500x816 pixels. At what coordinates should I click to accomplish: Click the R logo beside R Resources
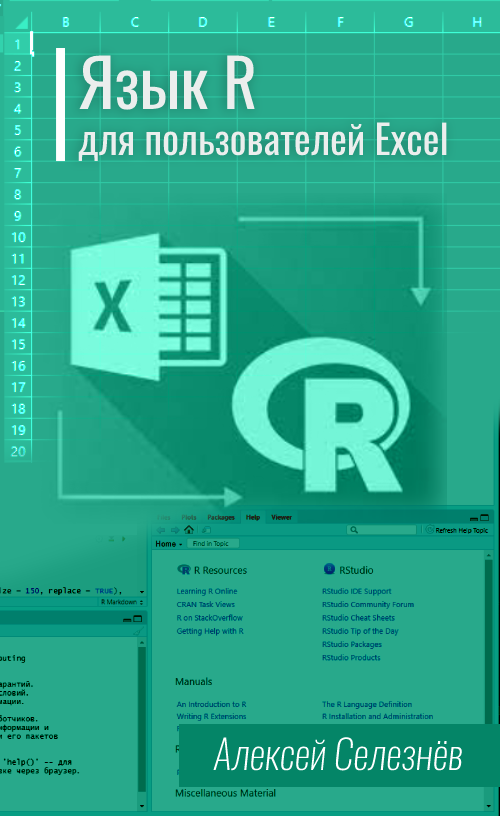pos(184,569)
